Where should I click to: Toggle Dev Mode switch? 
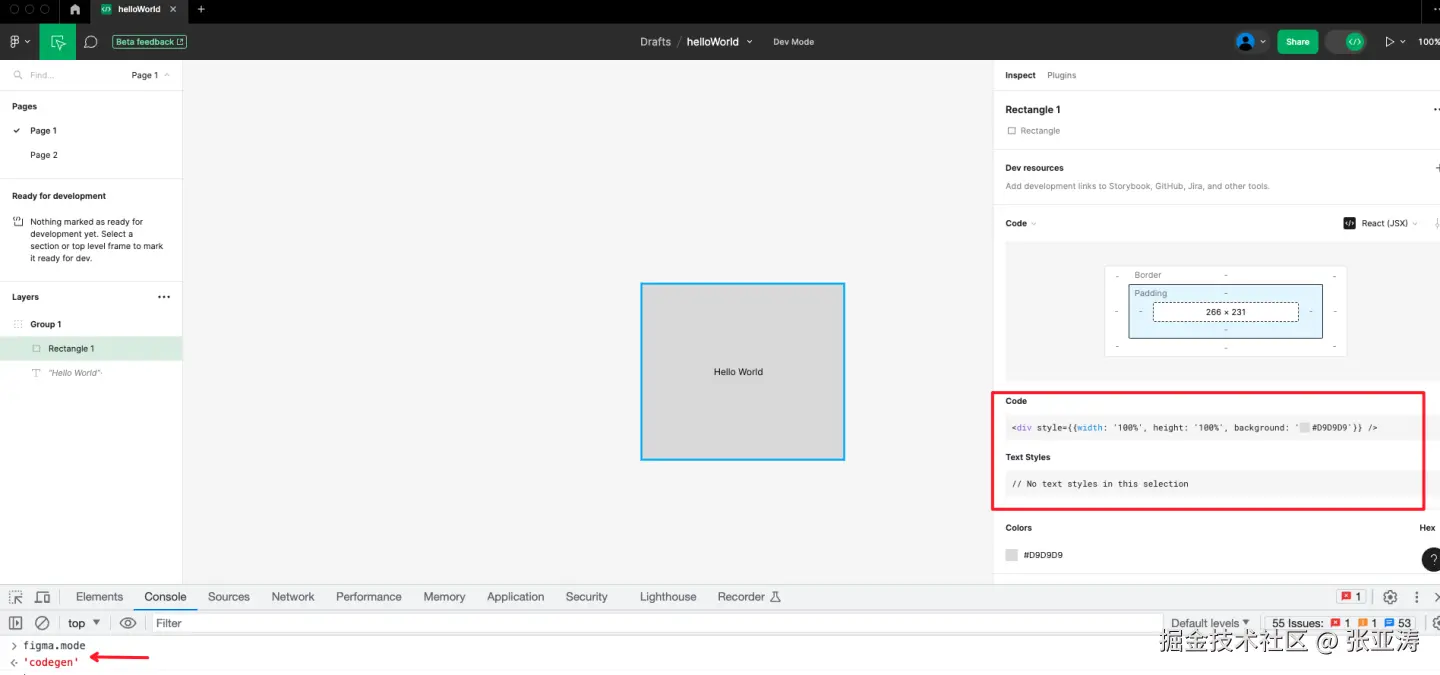(x=1345, y=42)
